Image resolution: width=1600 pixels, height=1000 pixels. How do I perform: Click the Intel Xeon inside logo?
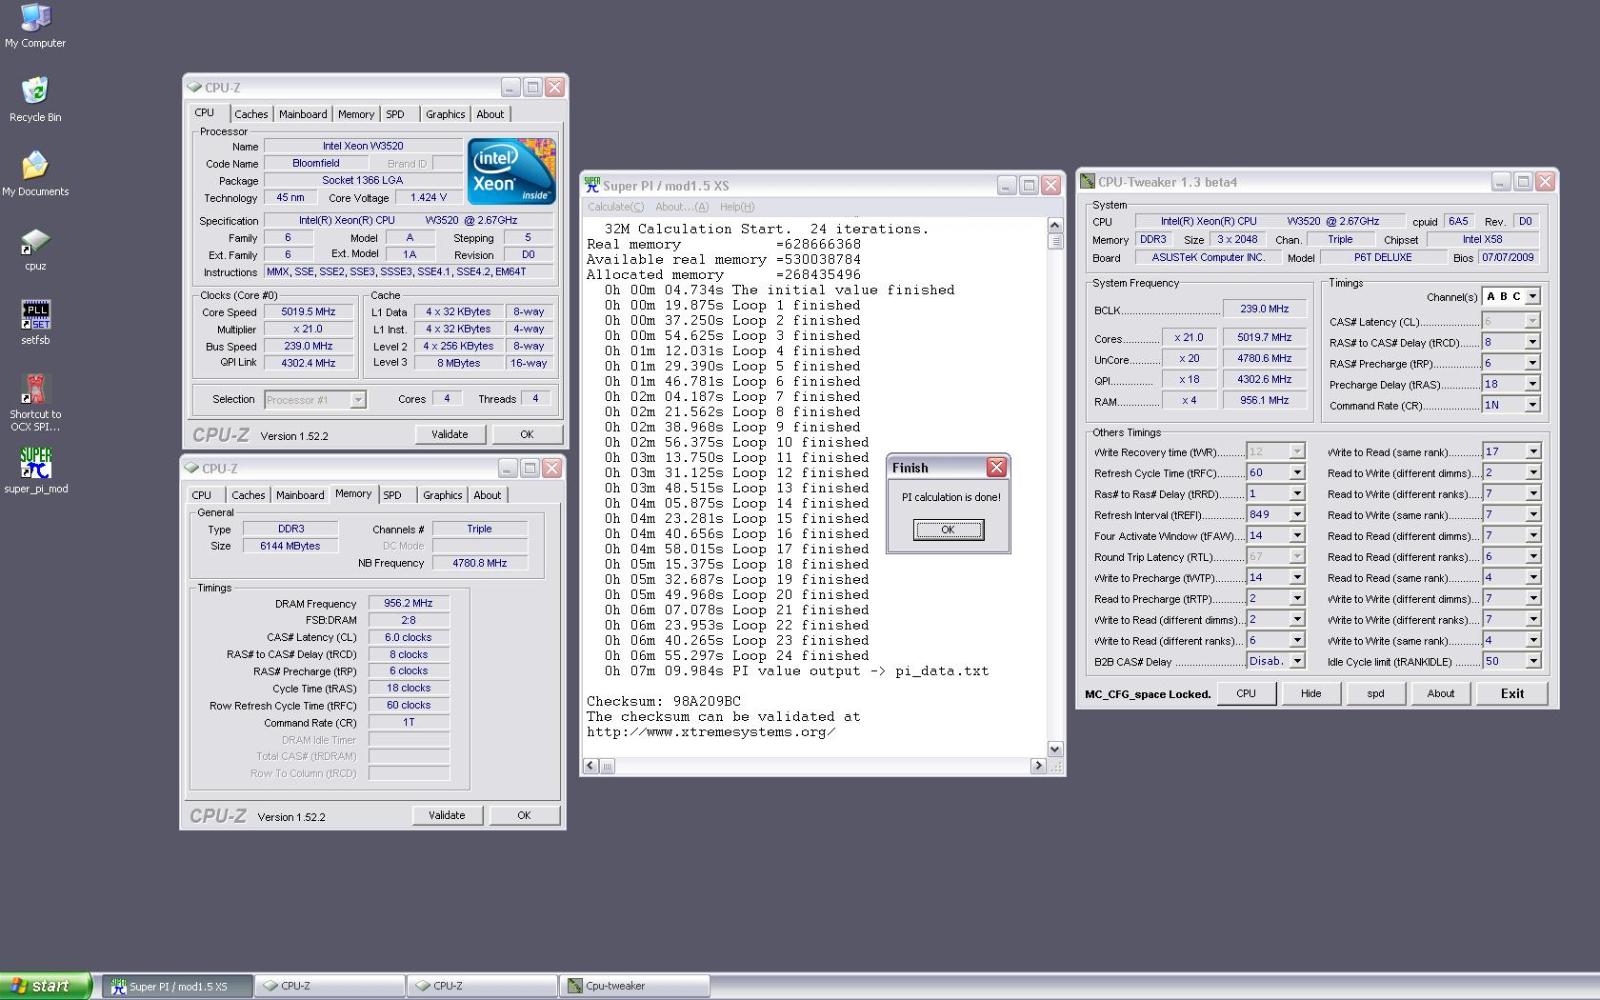tap(511, 171)
